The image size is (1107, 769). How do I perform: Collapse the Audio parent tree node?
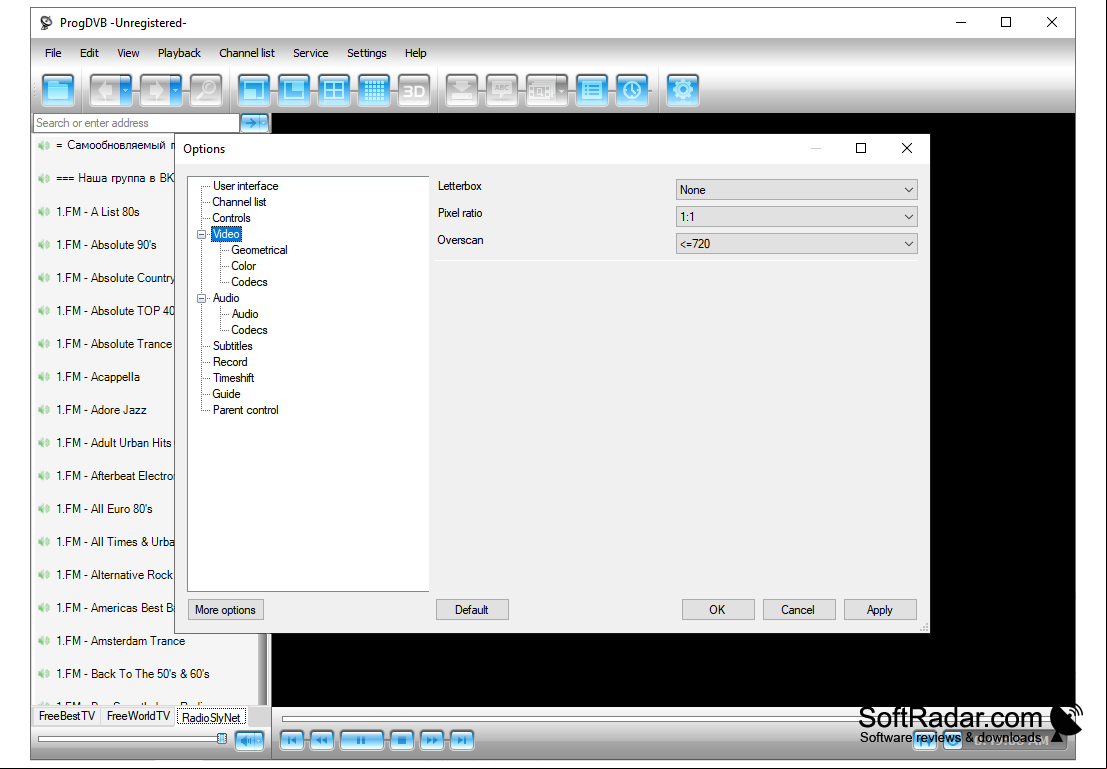pyautogui.click(x=201, y=298)
